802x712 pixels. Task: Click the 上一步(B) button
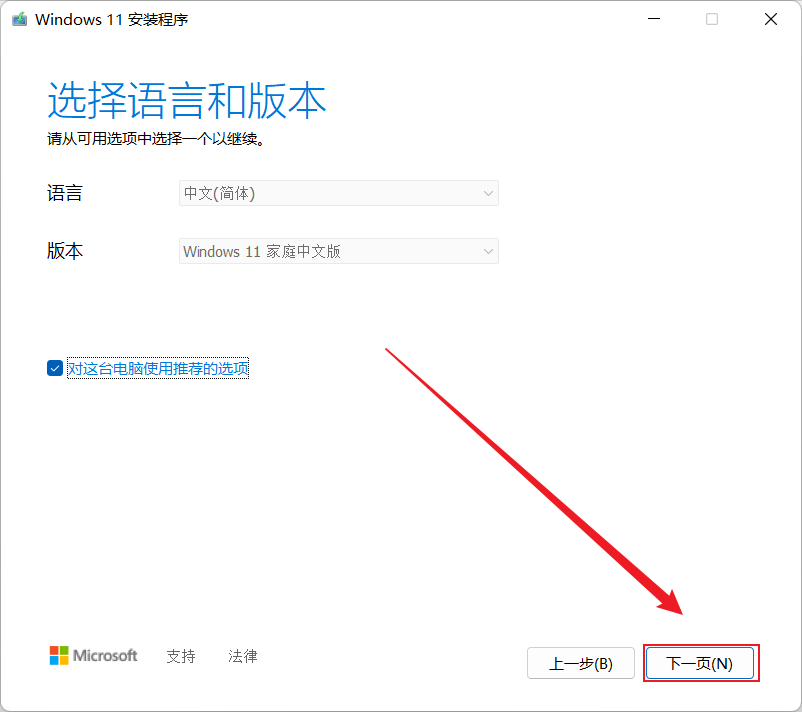coord(581,663)
